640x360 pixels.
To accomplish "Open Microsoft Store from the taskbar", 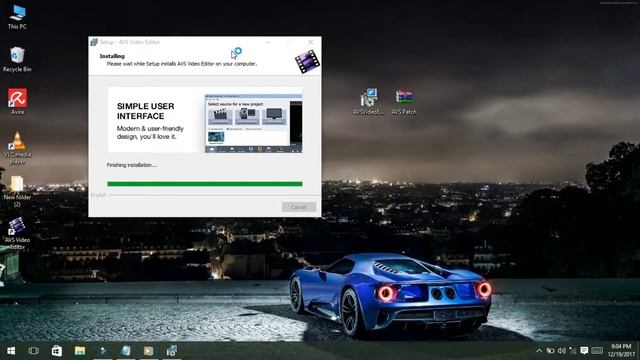I will [x=57, y=351].
